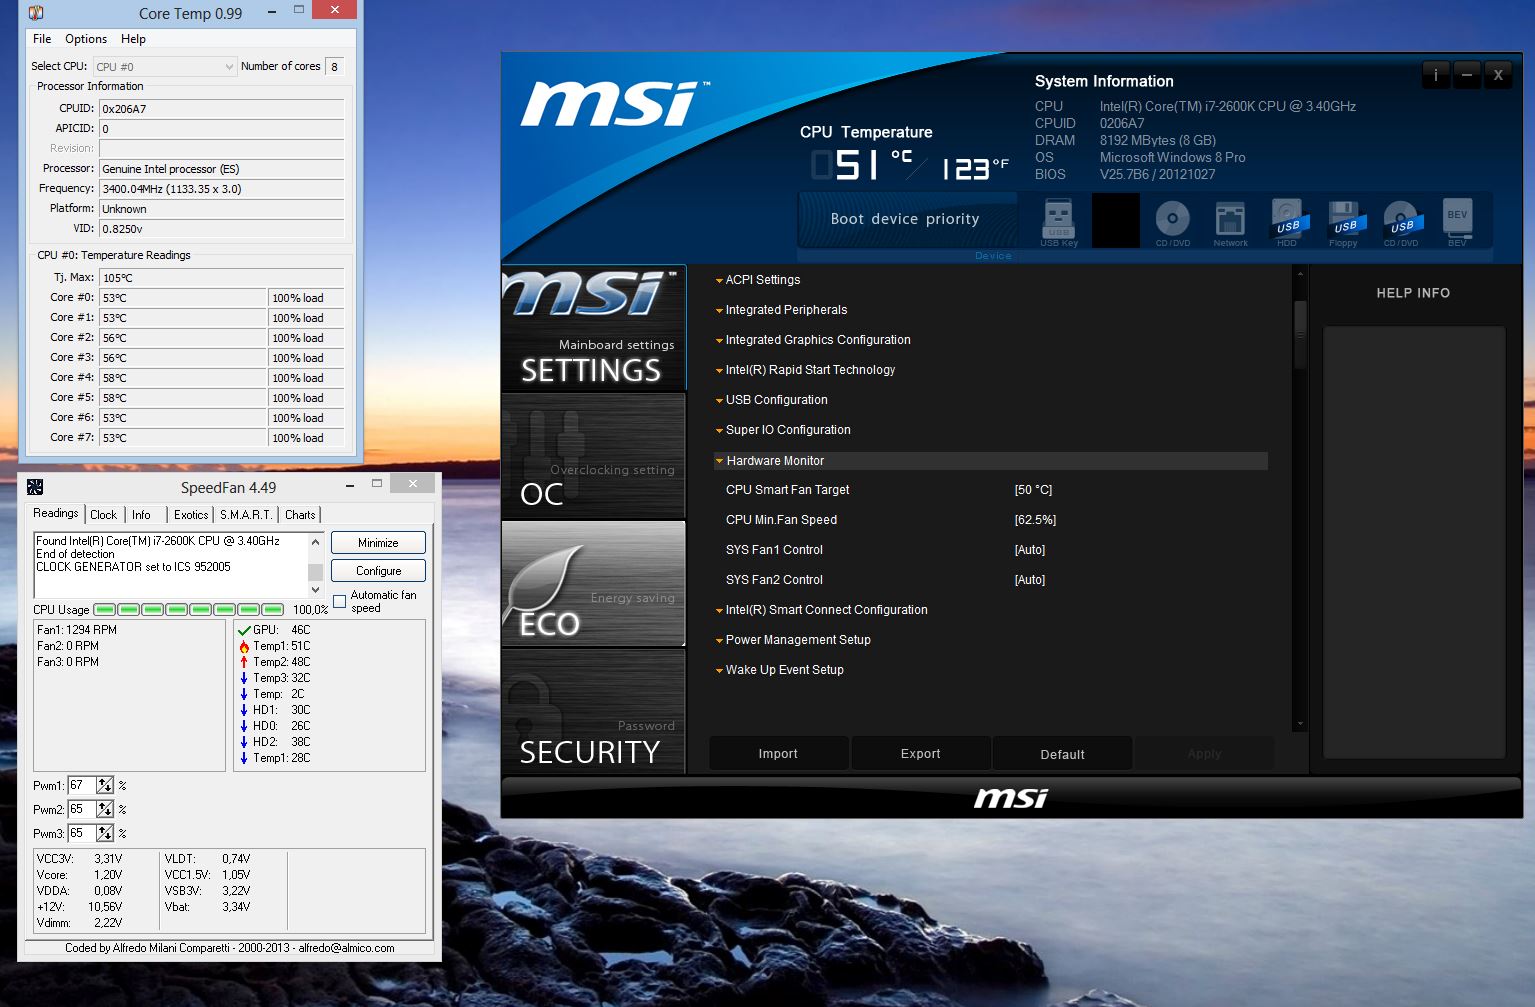The height and width of the screenshot is (1007, 1535).
Task: Click the Pwm2 spinner arrows
Action: point(105,810)
